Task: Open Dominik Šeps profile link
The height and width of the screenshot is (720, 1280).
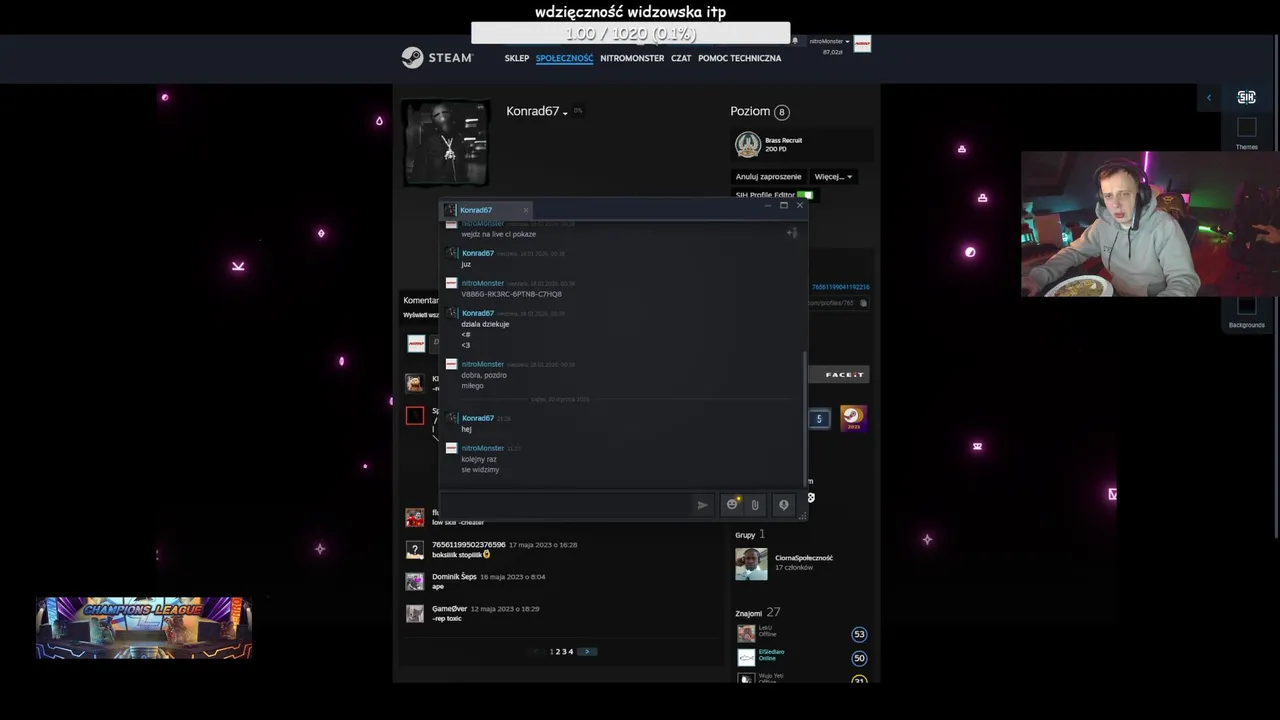Action: point(454,577)
